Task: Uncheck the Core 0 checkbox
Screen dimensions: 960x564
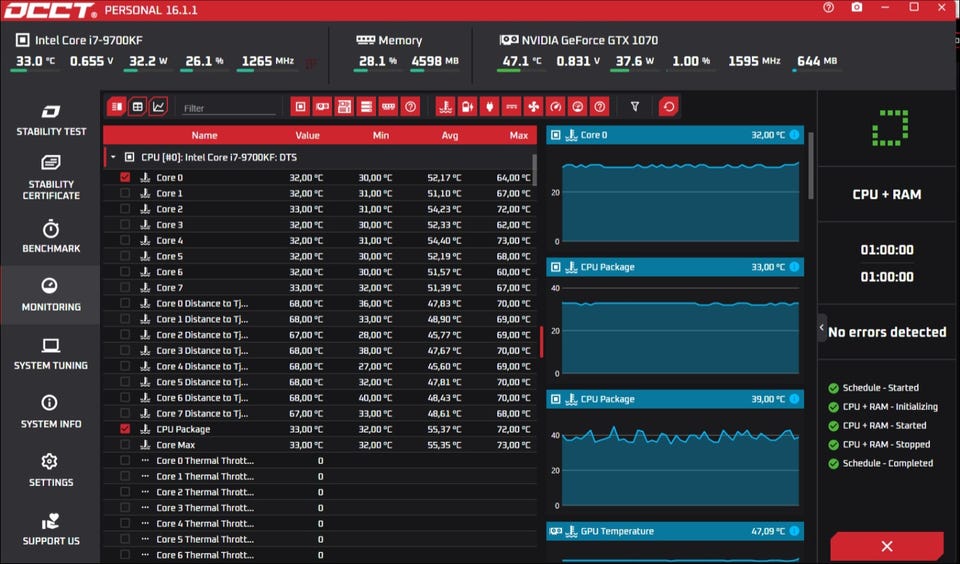Action: coord(125,178)
